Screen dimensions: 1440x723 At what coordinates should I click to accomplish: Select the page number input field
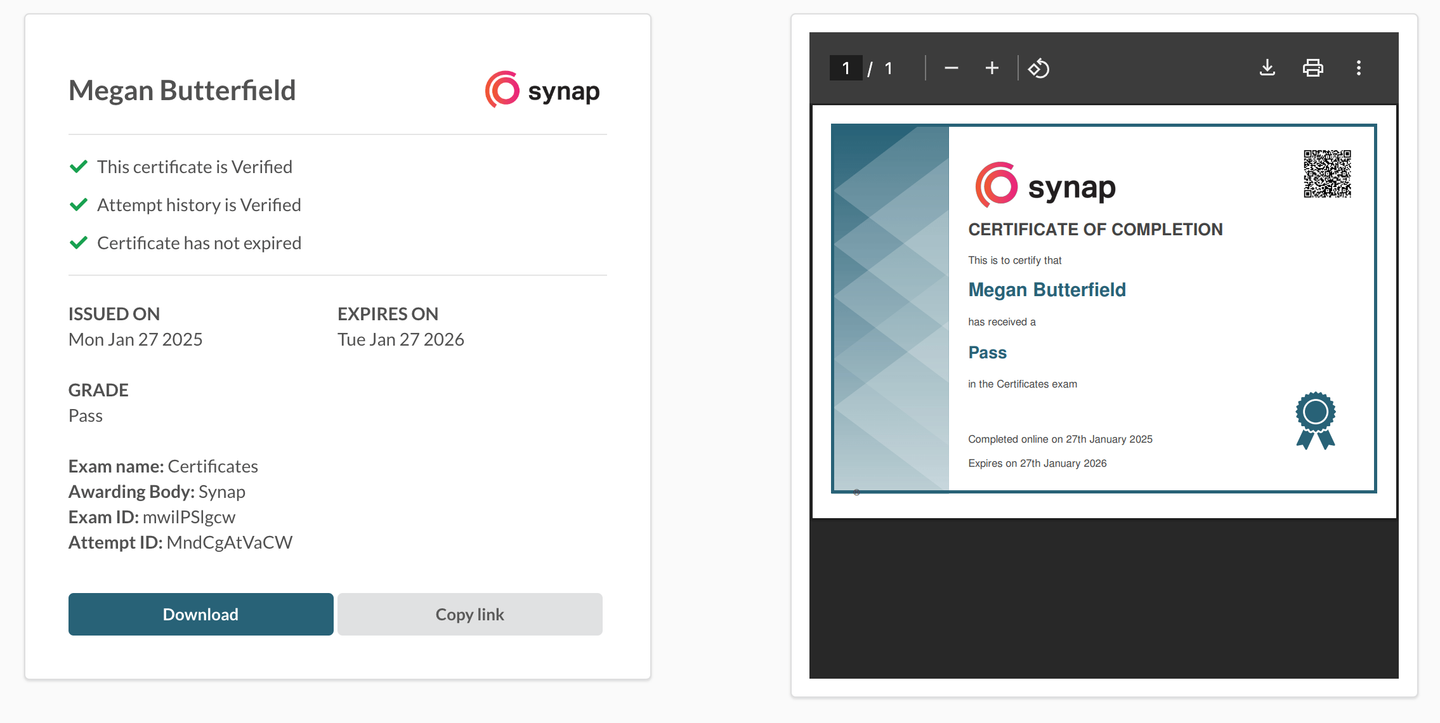[x=845, y=68]
